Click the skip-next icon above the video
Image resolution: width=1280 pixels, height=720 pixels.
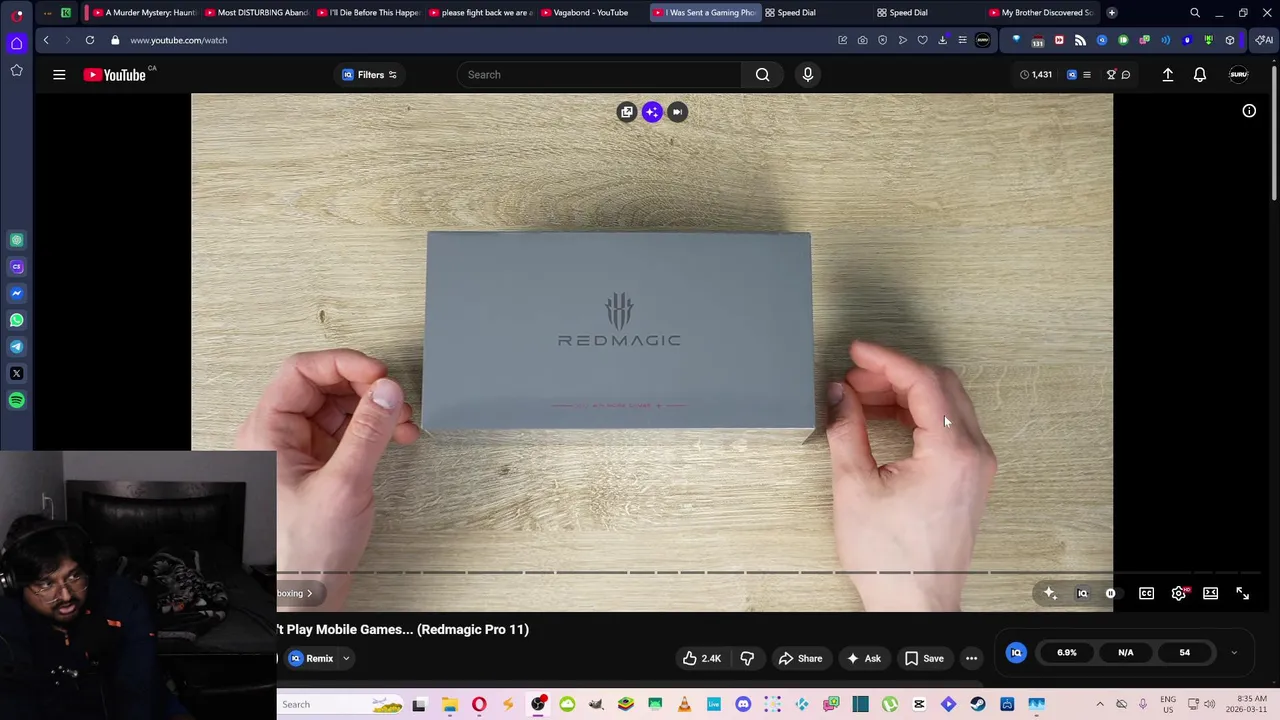pyautogui.click(x=677, y=112)
